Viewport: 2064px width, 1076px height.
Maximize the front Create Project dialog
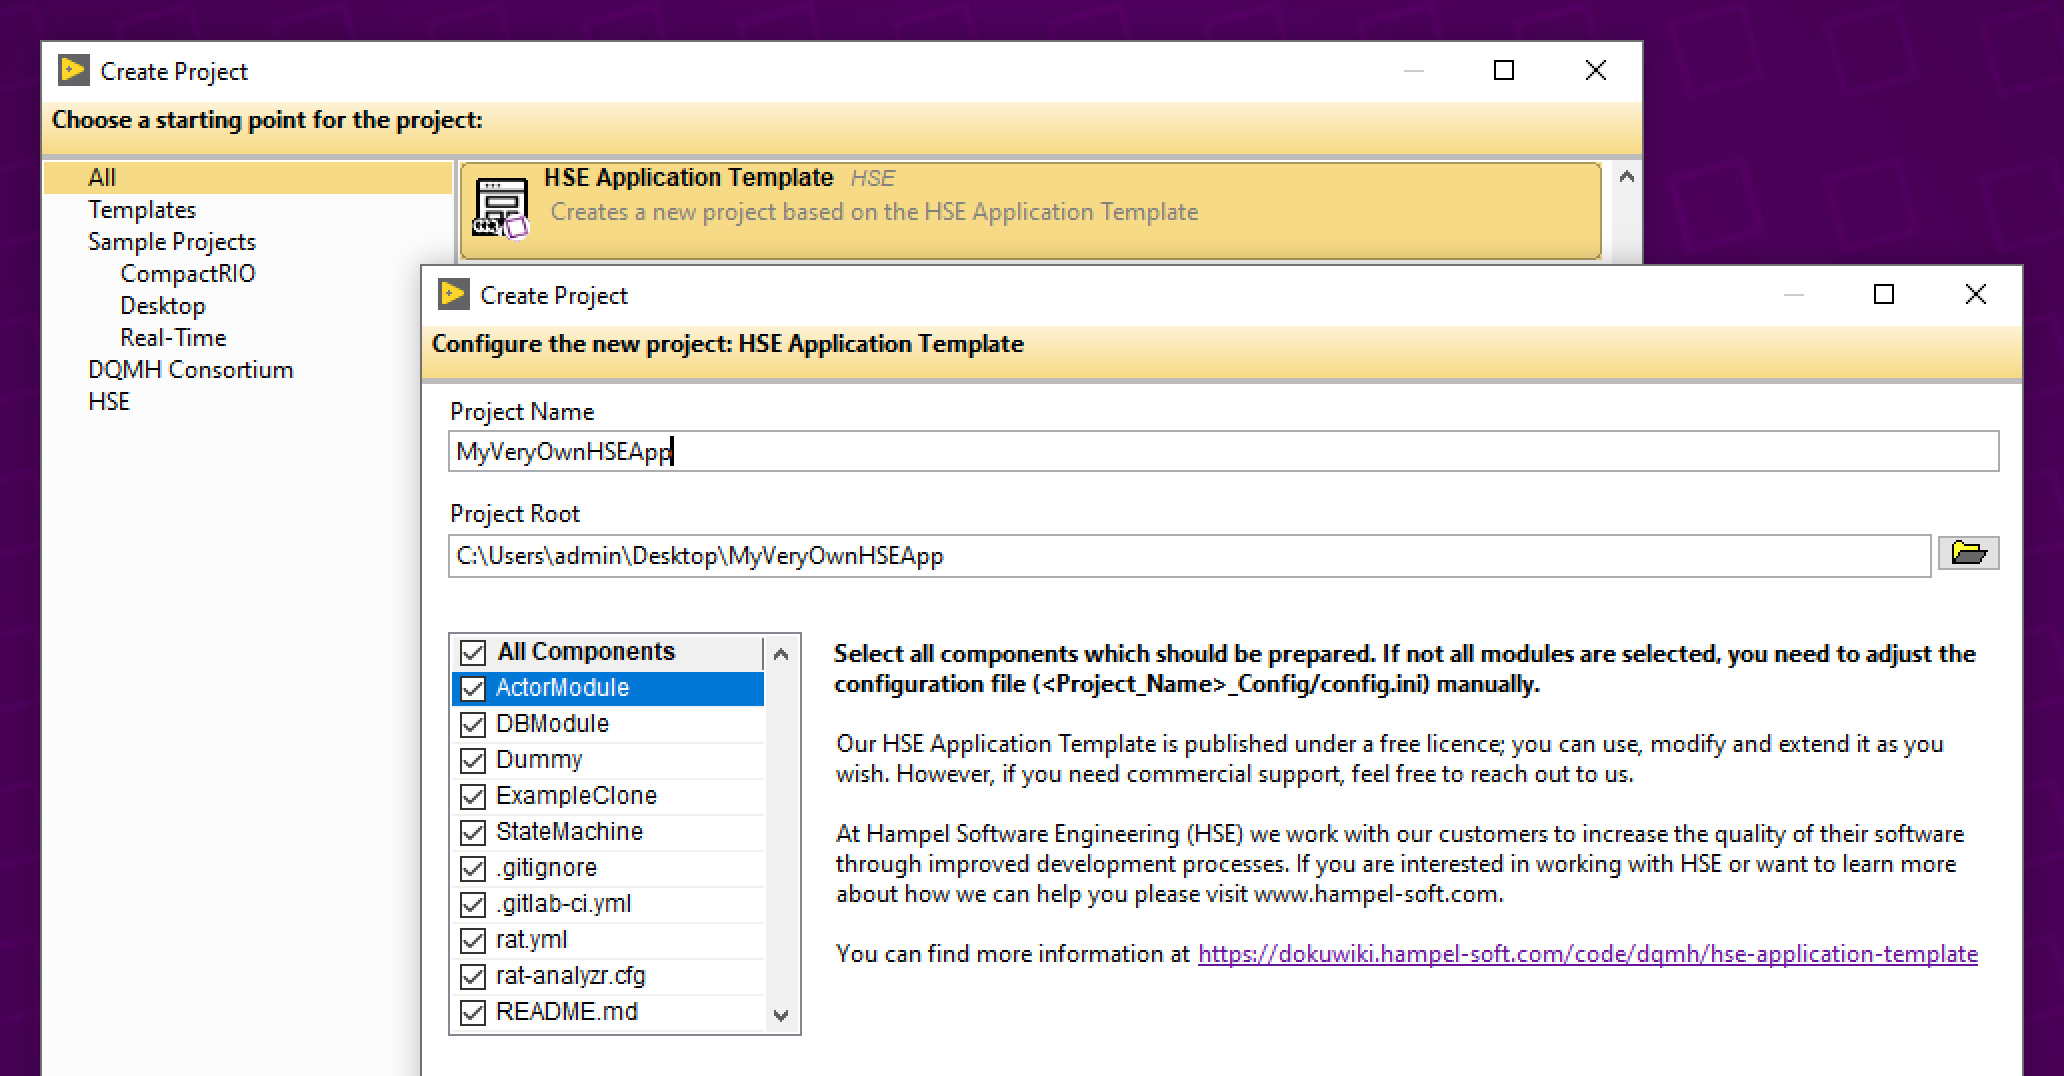[x=1884, y=294]
